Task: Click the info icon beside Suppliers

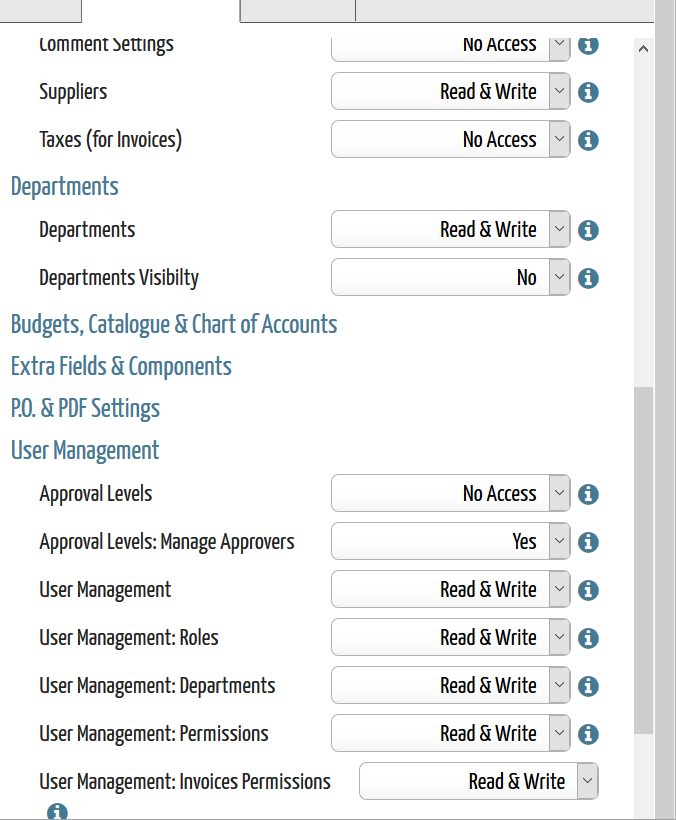Action: [x=588, y=93]
